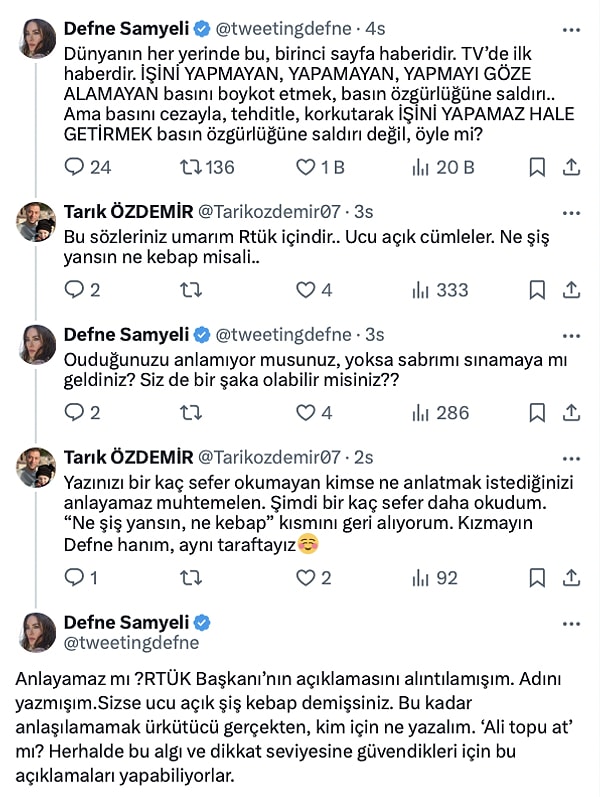Click Tarık ÖZDEMİR's avatar on the second reply
Viewport: 600px width, 797px height.
[x=37, y=467]
